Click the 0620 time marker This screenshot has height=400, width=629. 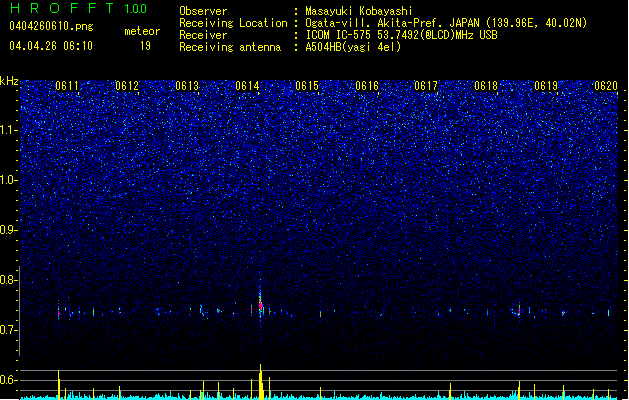[606, 86]
